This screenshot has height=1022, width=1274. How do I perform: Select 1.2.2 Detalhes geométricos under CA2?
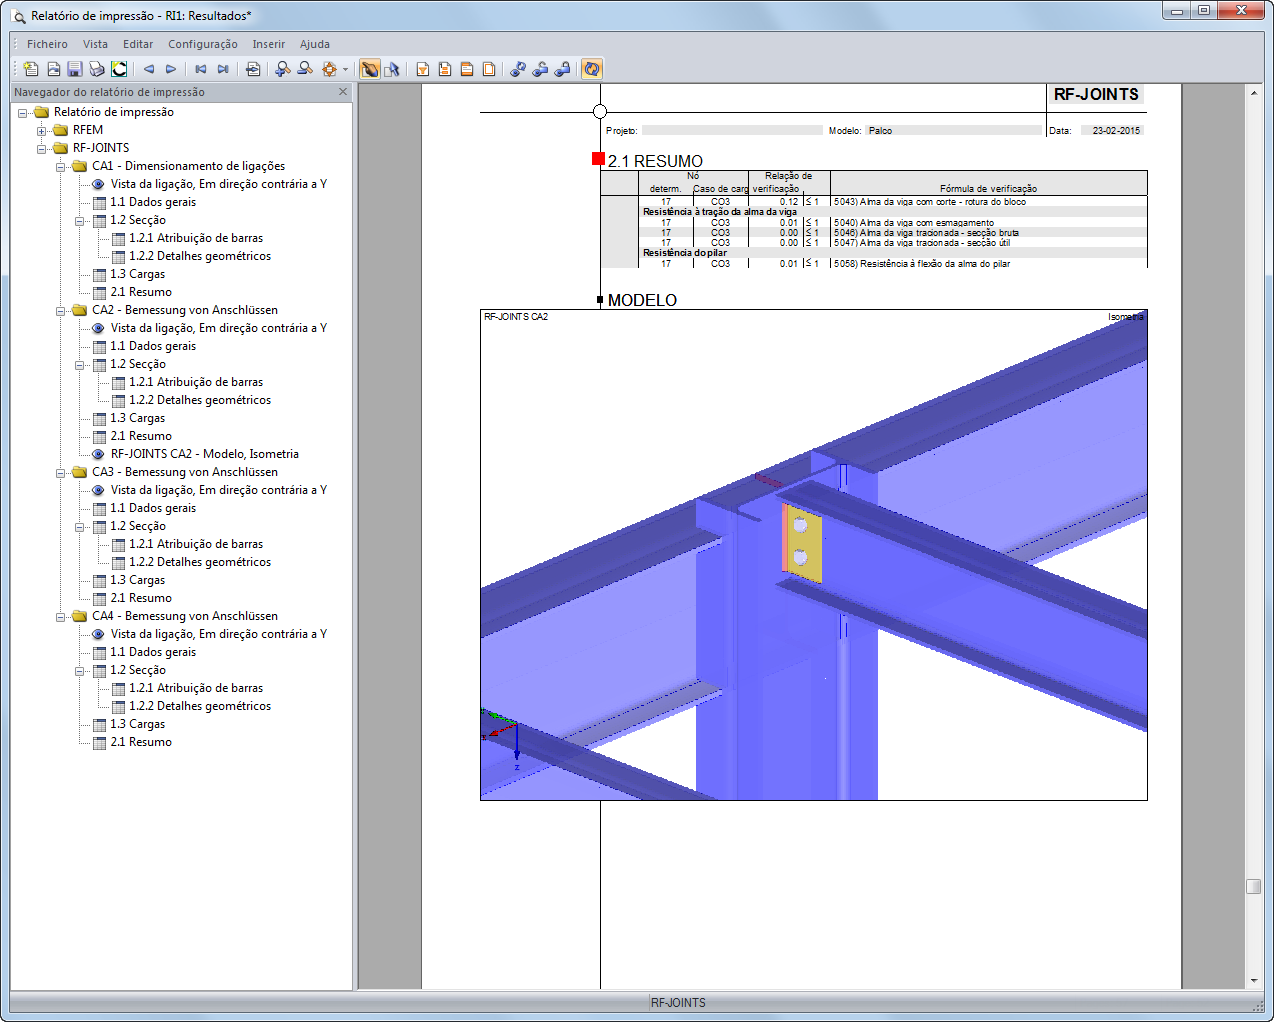pos(200,400)
